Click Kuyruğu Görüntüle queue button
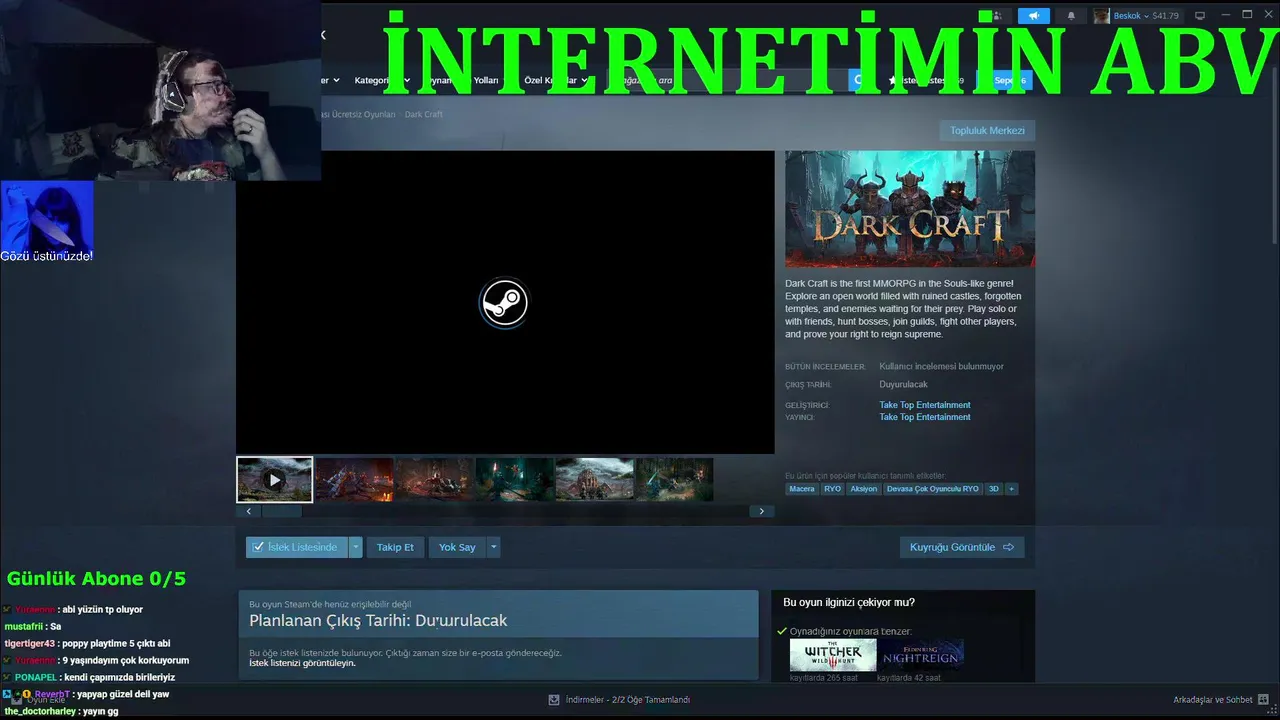 click(962, 547)
